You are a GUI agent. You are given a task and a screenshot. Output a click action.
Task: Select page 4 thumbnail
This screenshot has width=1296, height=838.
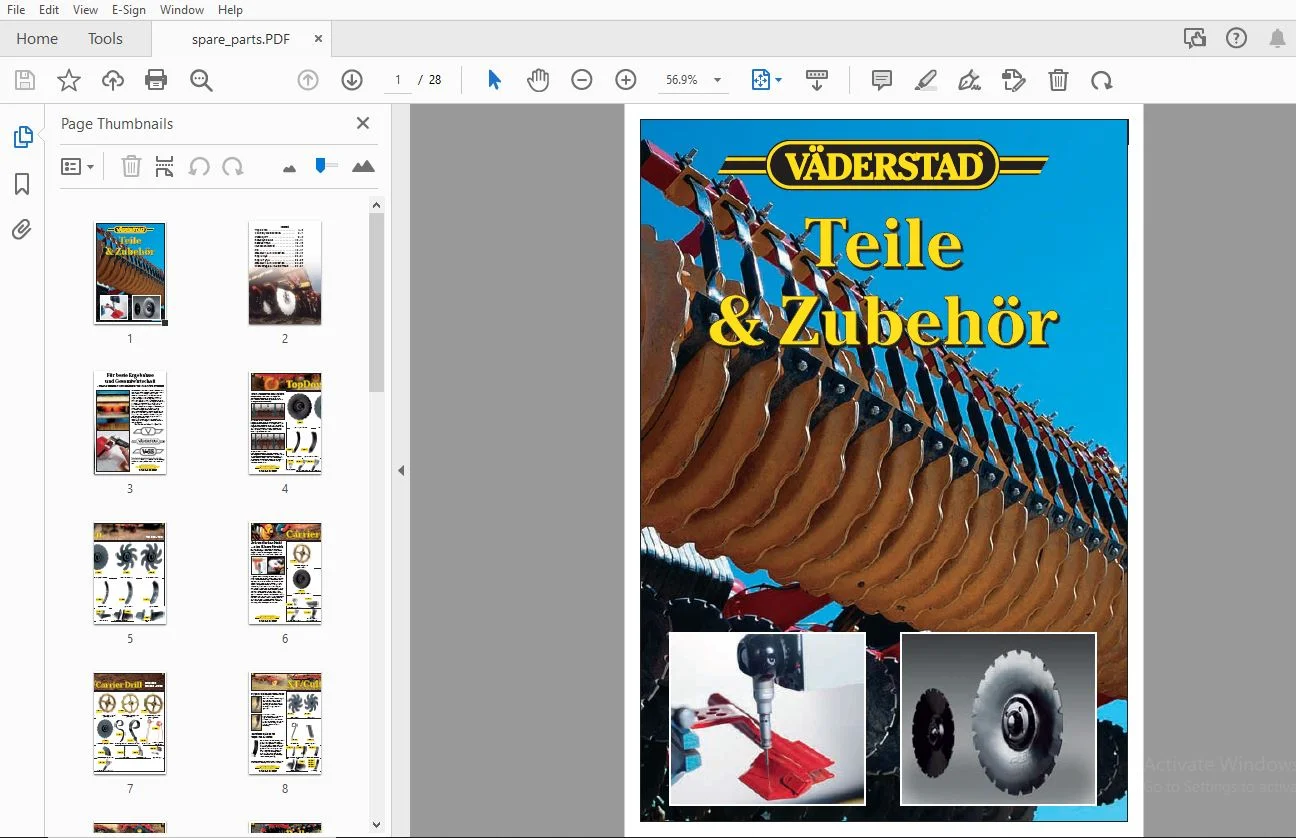pos(285,423)
